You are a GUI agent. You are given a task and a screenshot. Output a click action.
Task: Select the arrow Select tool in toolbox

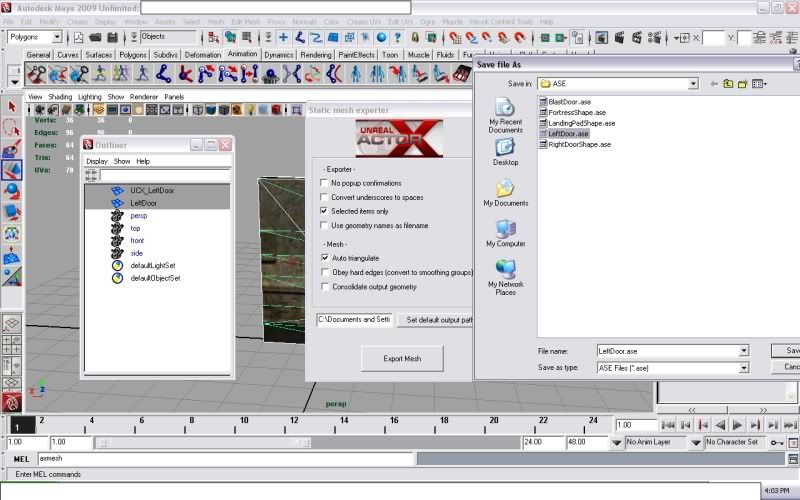12,107
